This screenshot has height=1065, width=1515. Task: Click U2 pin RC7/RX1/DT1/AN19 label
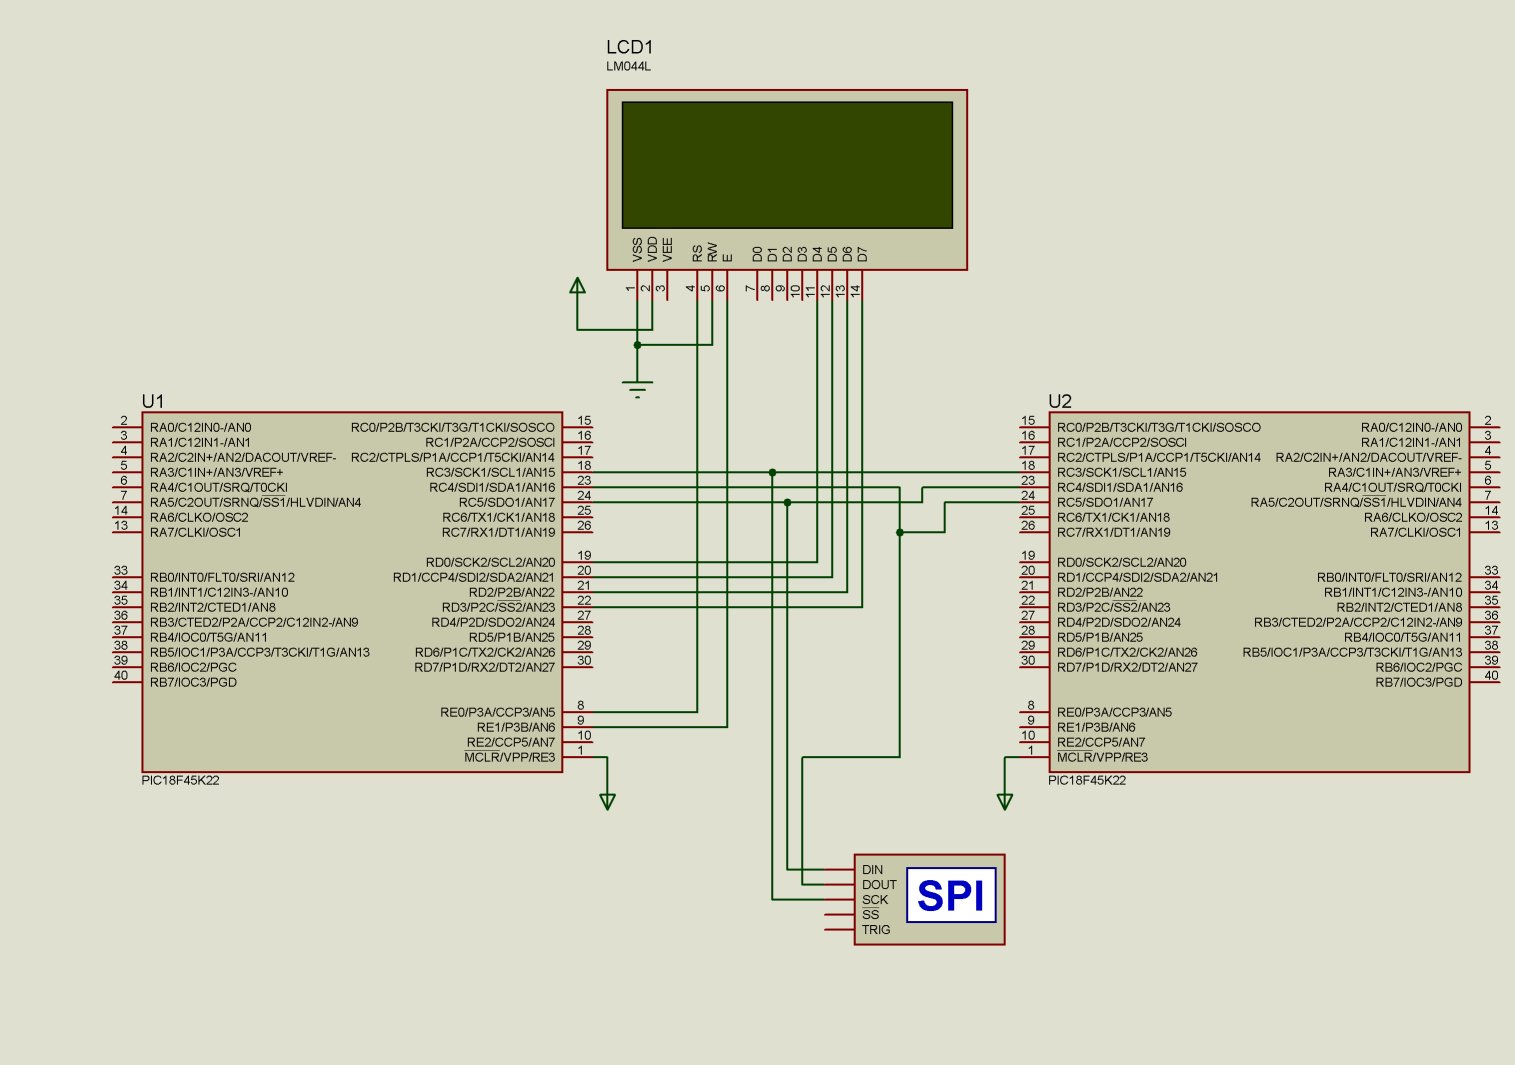point(1114,533)
